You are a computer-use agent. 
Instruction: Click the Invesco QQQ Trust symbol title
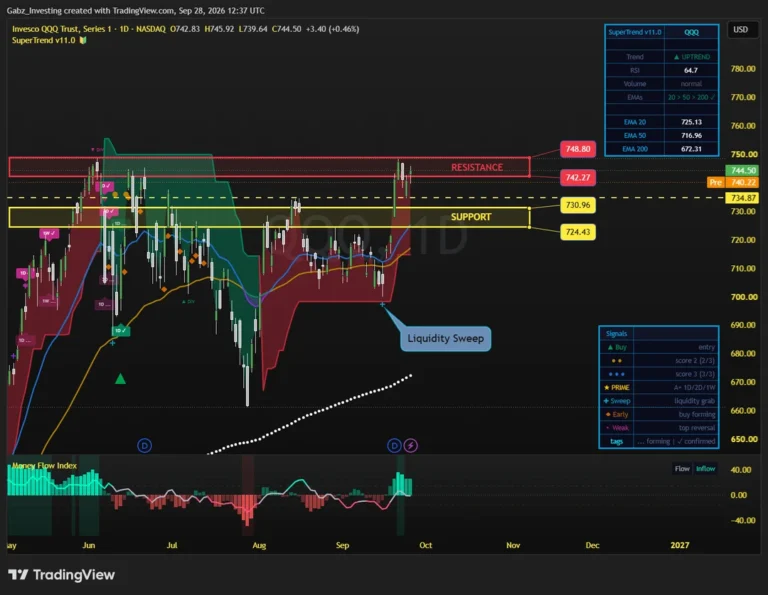point(89,29)
